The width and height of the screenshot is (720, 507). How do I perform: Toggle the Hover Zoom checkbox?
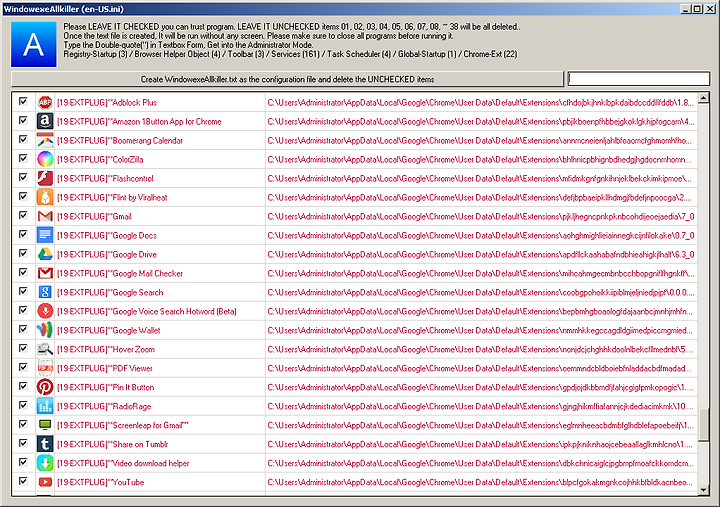click(23, 348)
